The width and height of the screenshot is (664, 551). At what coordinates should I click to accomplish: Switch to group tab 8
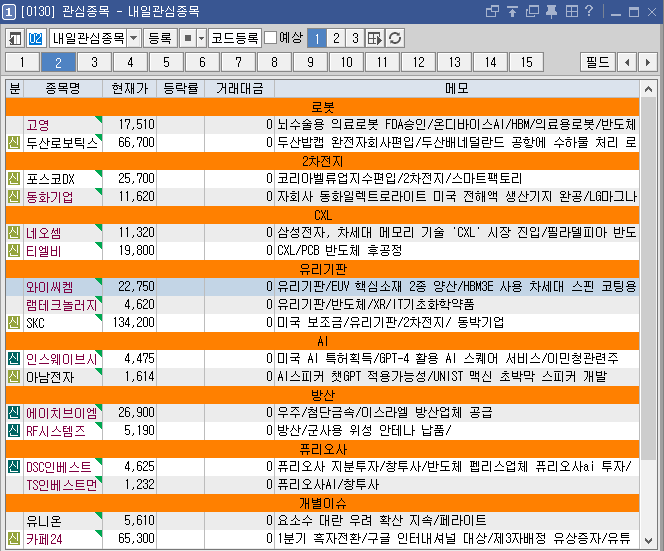pyautogui.click(x=274, y=62)
